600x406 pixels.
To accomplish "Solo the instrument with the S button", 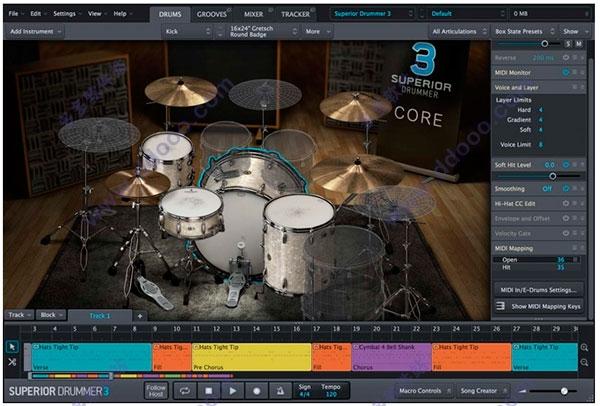I will point(568,44).
